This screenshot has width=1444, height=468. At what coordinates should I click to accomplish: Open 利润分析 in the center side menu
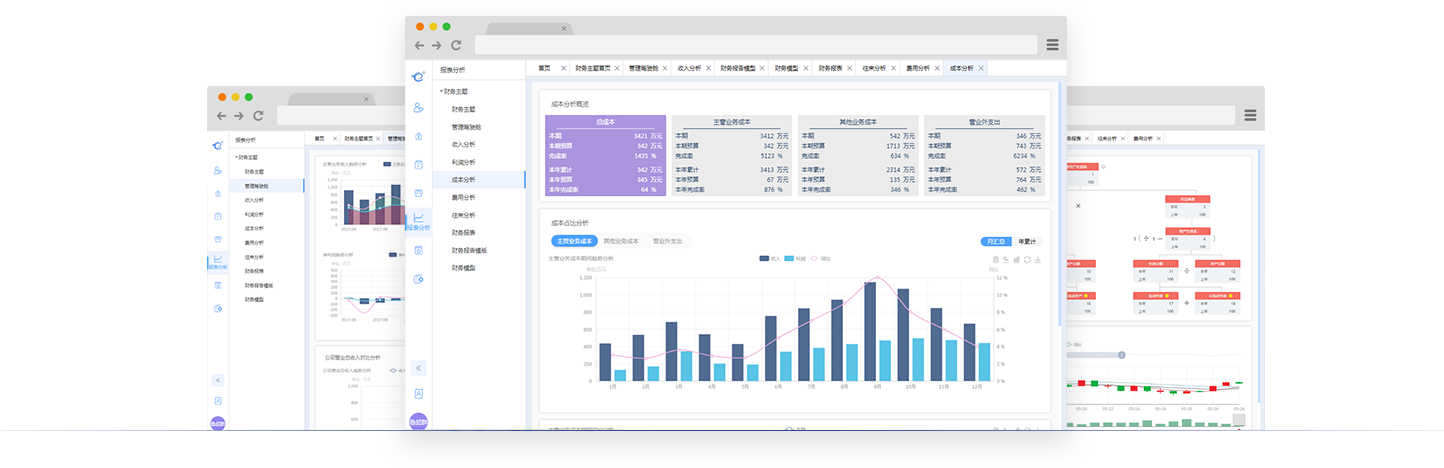tap(464, 162)
